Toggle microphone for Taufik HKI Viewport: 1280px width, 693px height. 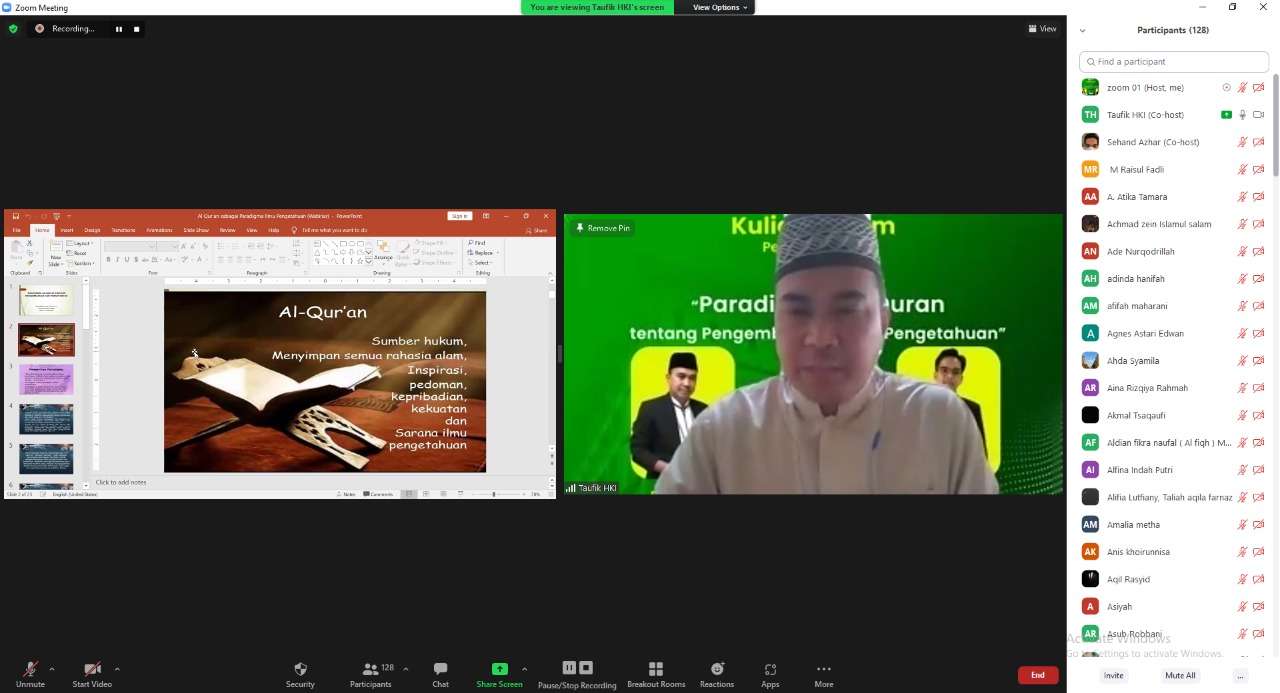(1243, 115)
